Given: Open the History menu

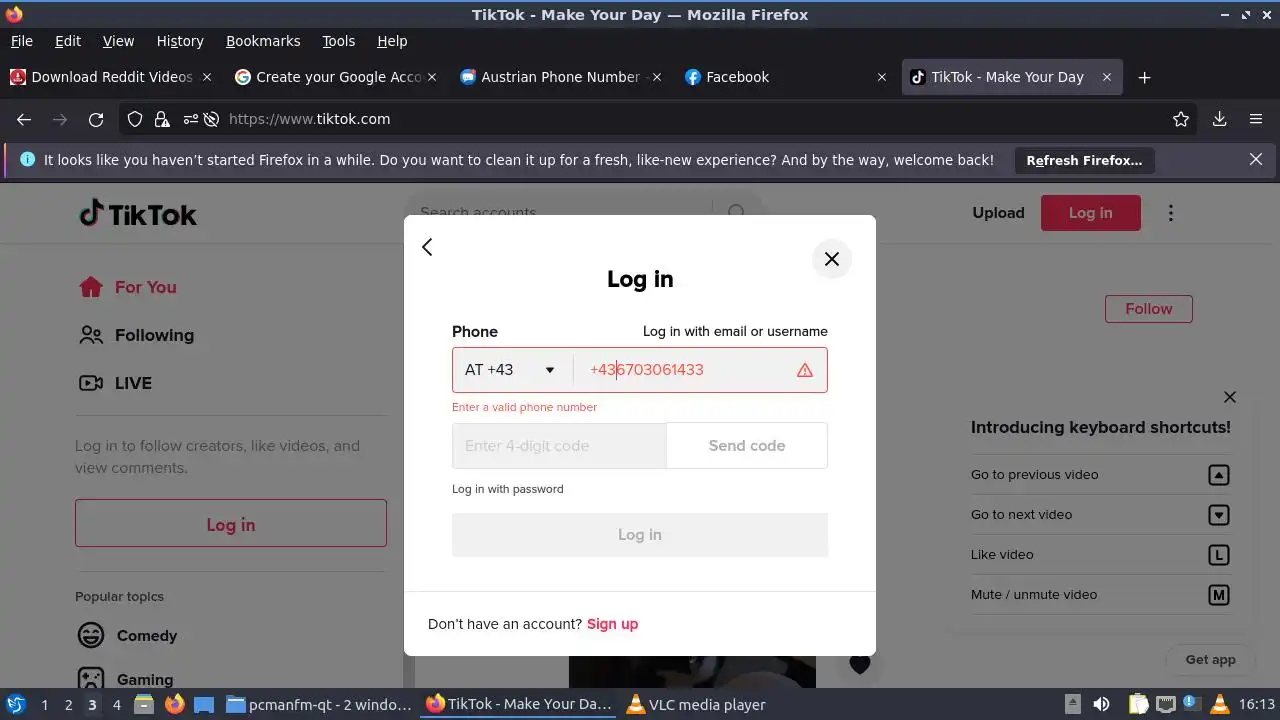Looking at the screenshot, I should [180, 41].
